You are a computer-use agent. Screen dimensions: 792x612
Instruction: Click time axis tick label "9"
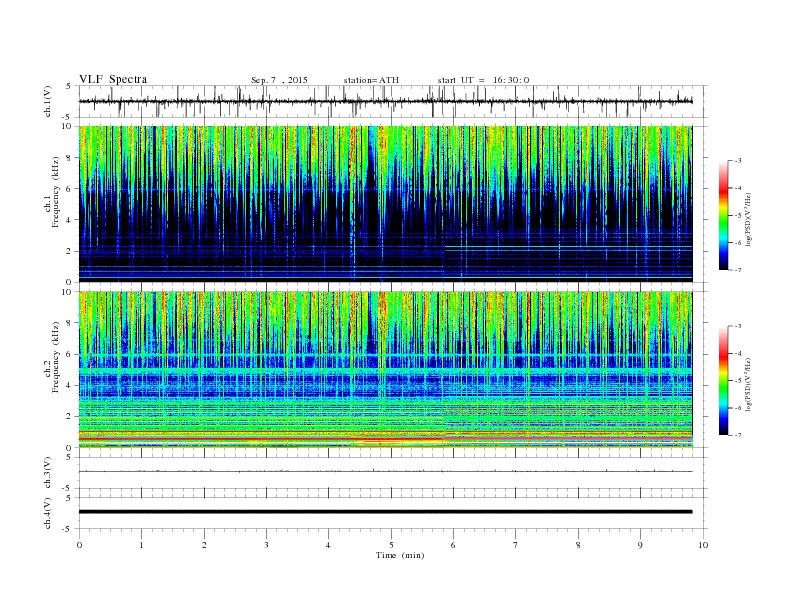pyautogui.click(x=640, y=545)
